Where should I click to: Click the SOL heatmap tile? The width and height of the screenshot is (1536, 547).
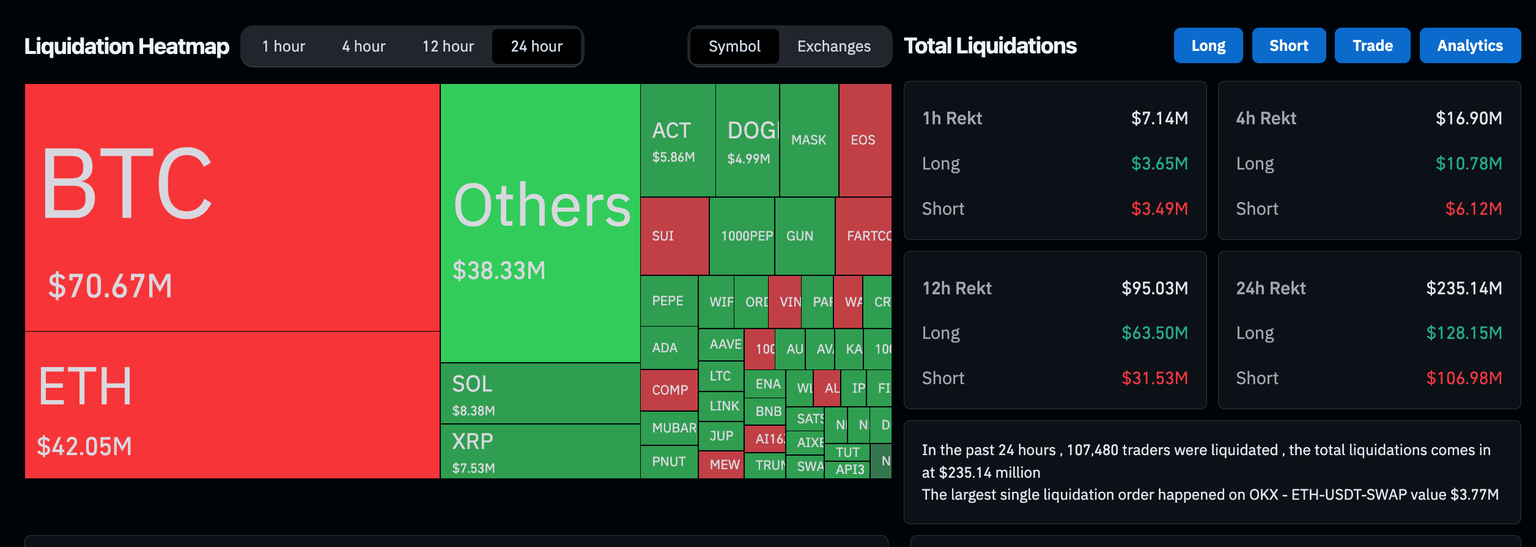540,393
